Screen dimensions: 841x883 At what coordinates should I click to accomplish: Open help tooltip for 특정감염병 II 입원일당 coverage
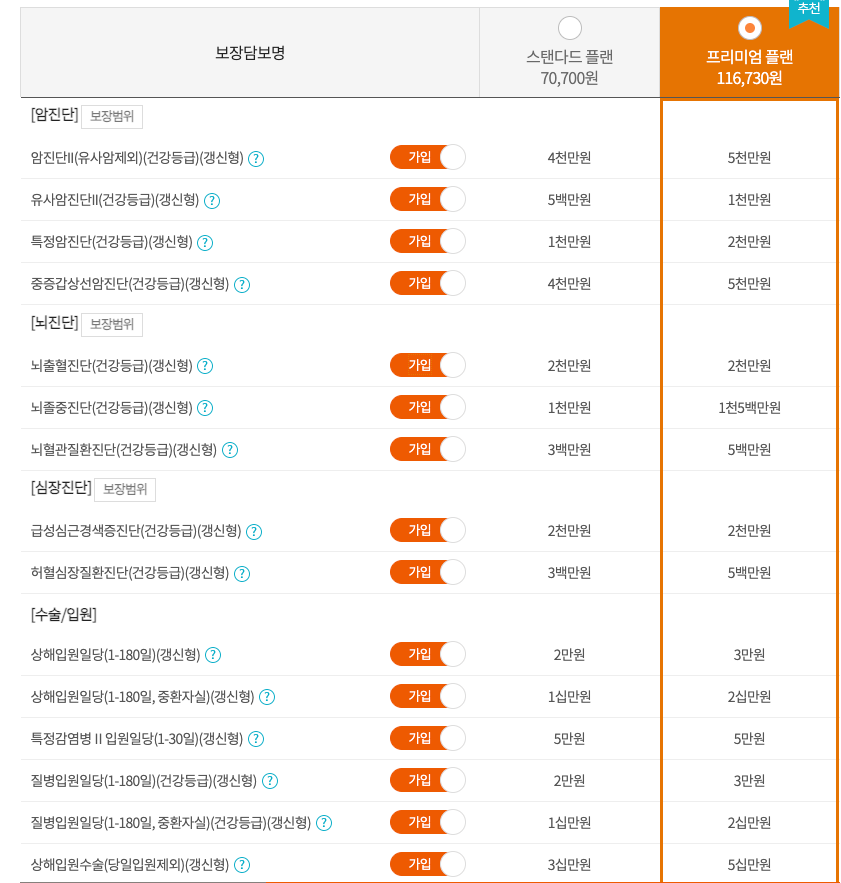coord(255,738)
